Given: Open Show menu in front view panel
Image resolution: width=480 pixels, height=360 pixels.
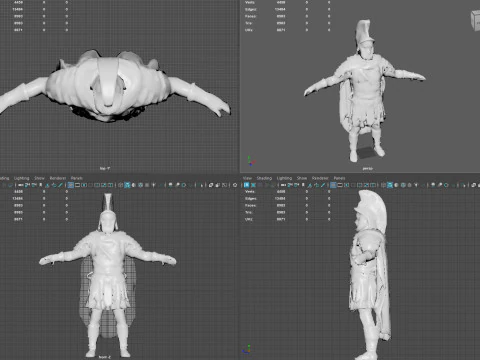Looking at the screenshot, I should [x=39, y=178].
